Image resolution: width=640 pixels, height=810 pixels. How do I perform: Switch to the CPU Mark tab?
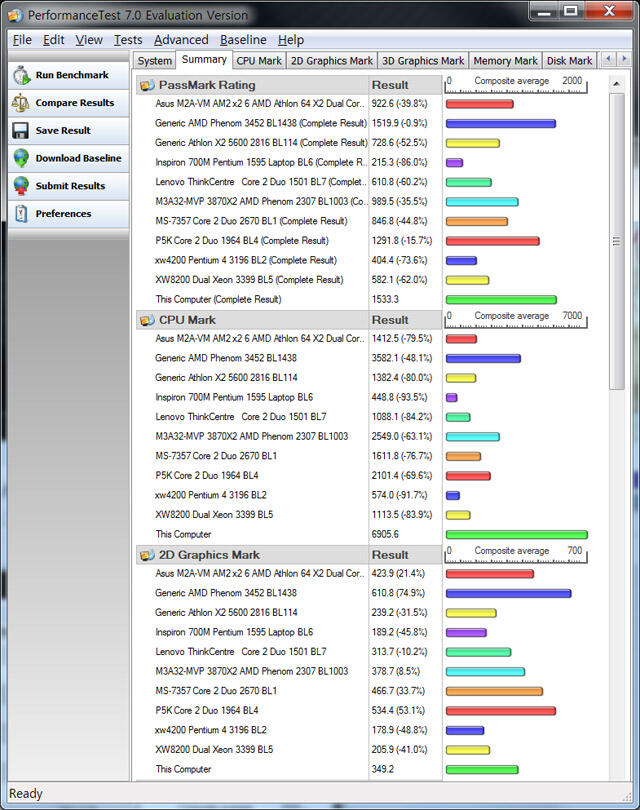pyautogui.click(x=259, y=61)
